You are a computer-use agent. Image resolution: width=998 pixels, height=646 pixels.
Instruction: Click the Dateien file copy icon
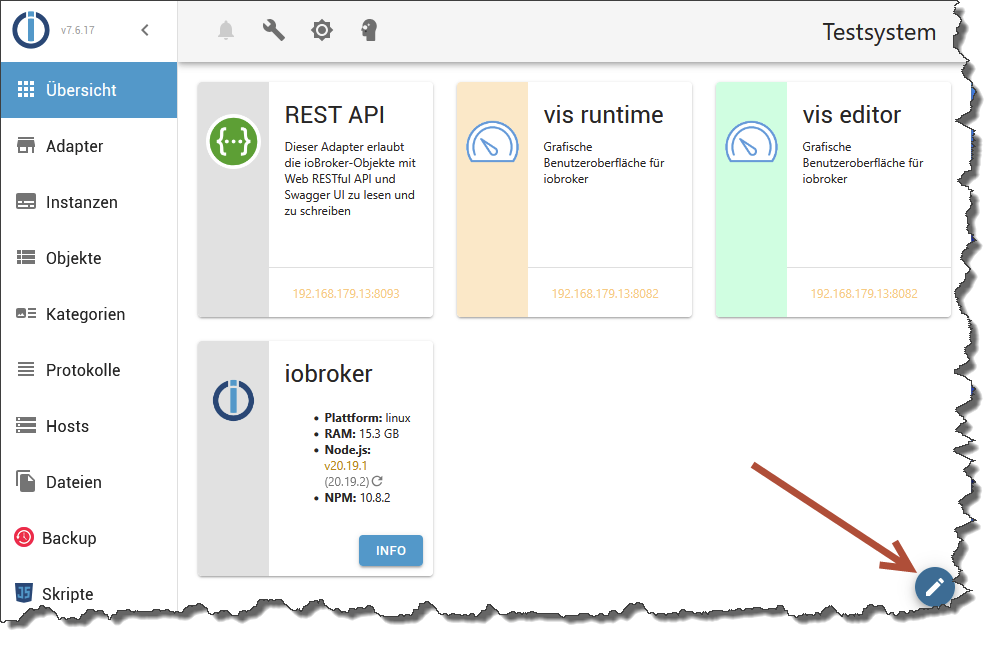coord(26,481)
